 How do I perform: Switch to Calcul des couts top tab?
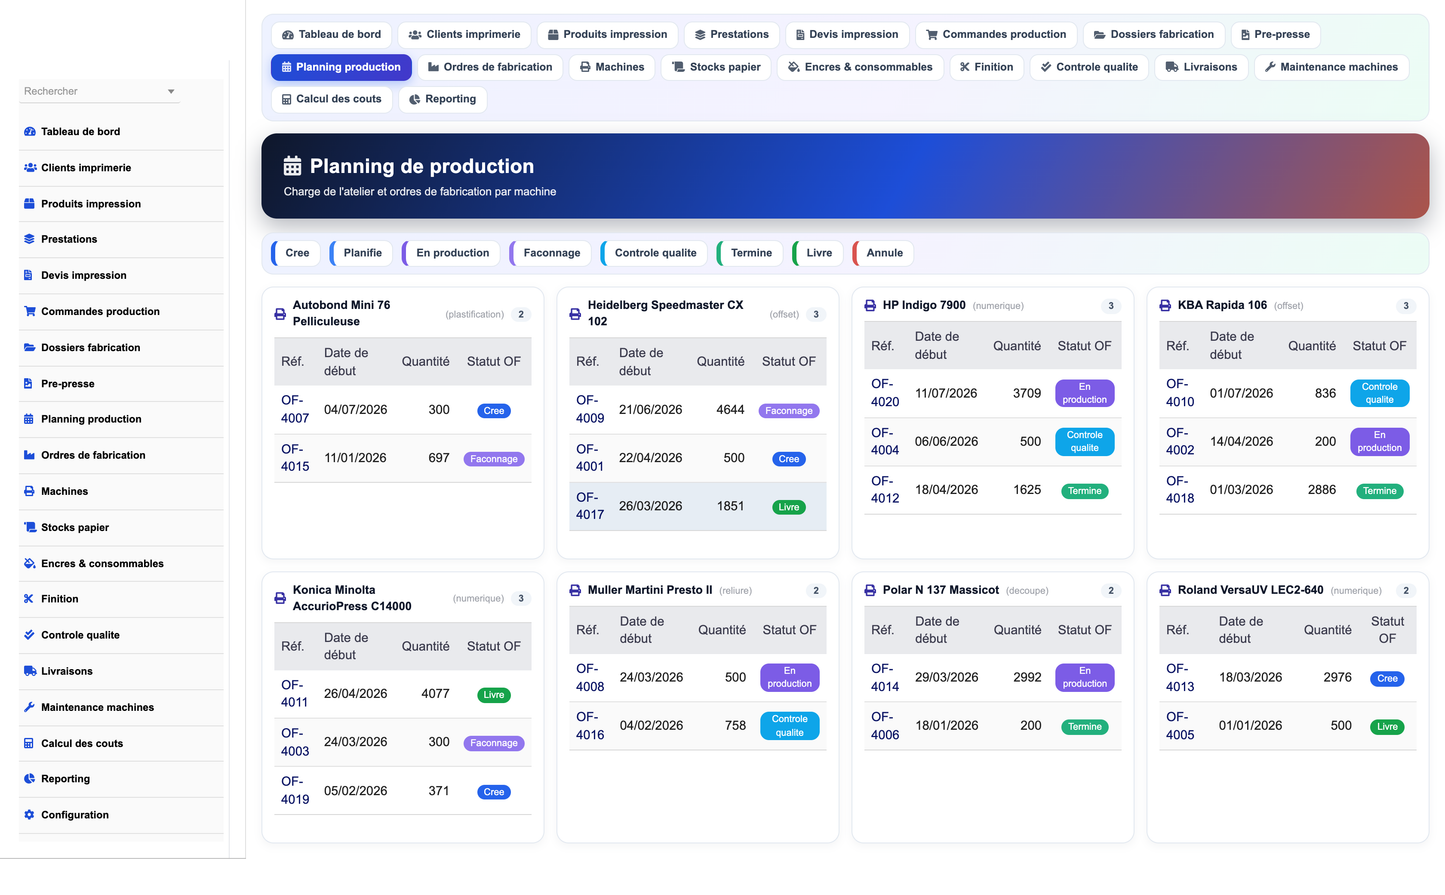coord(332,99)
